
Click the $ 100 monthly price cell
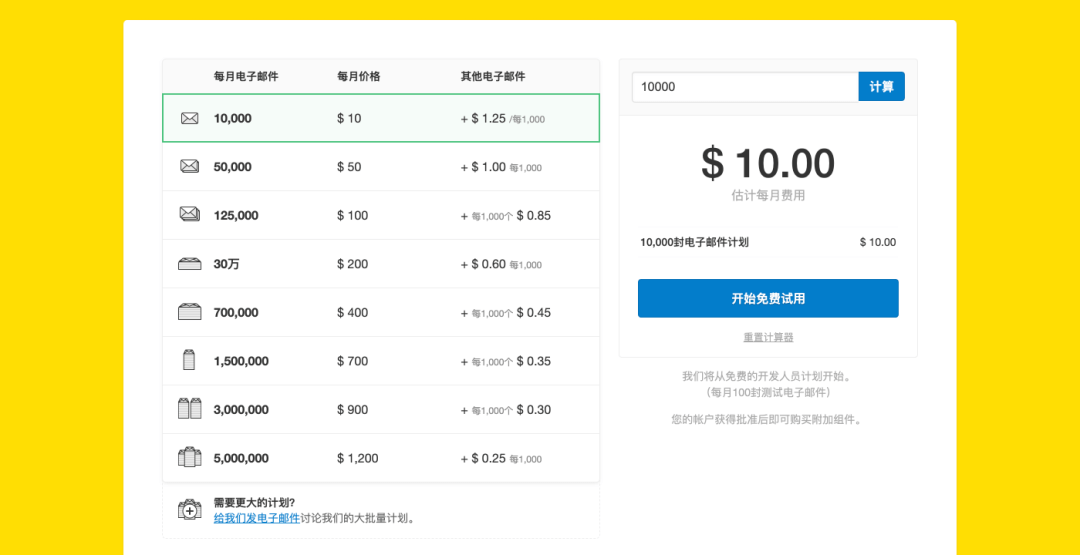coord(353,216)
